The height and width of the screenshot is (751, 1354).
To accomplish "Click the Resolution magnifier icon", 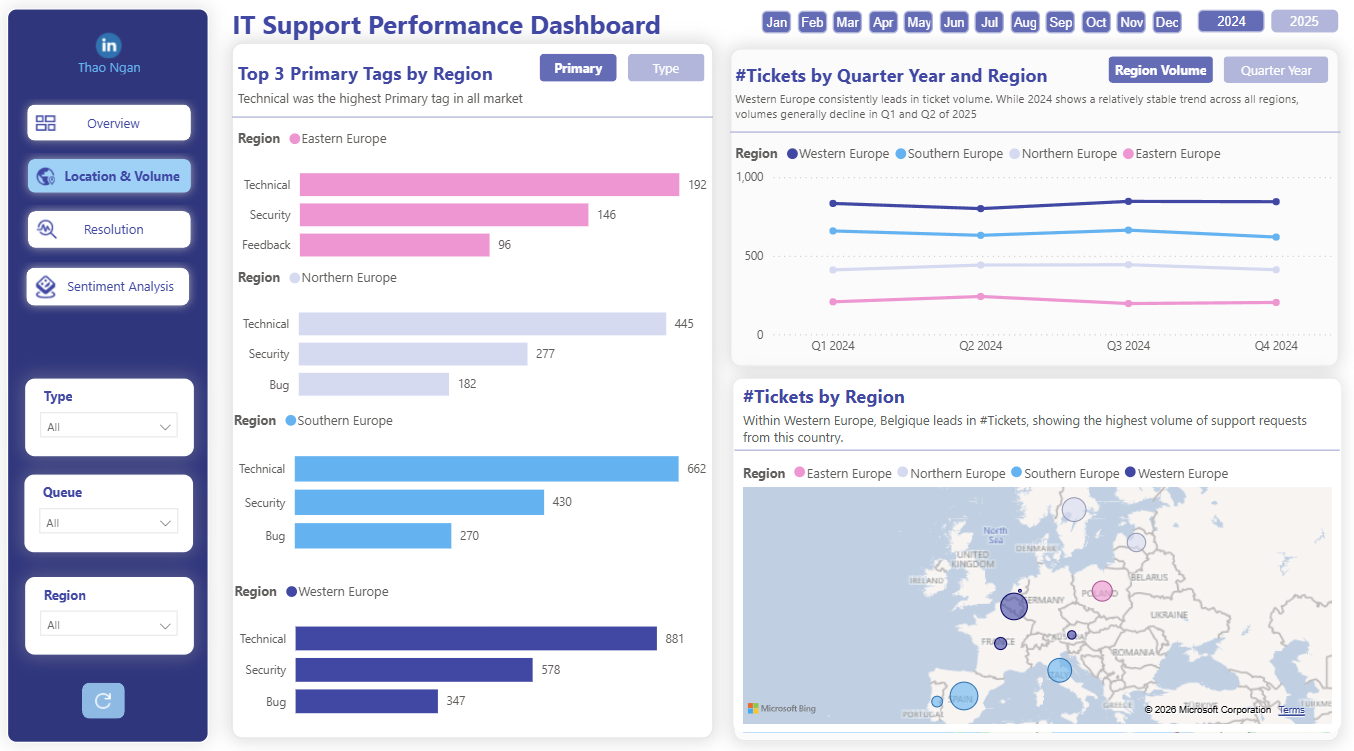I will 46,229.
